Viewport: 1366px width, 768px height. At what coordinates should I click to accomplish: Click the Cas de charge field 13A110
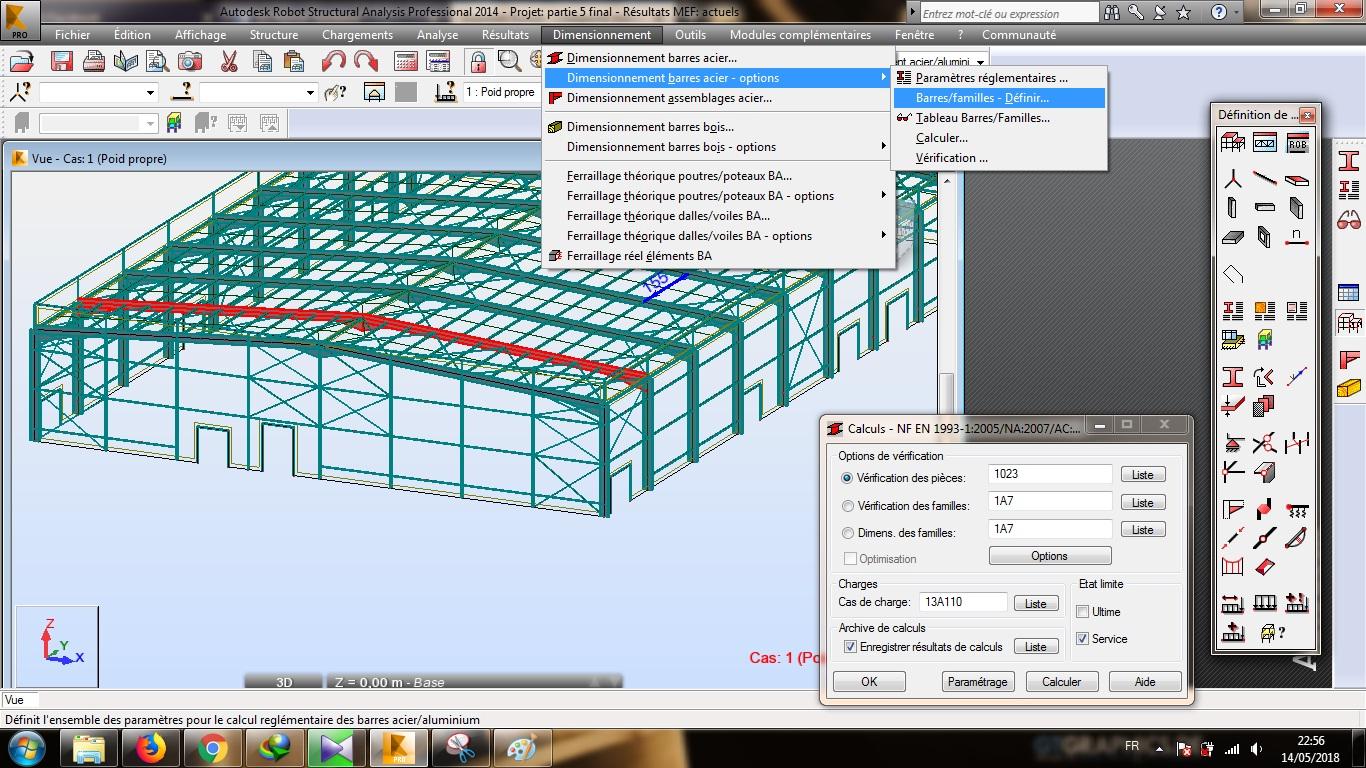(962, 602)
